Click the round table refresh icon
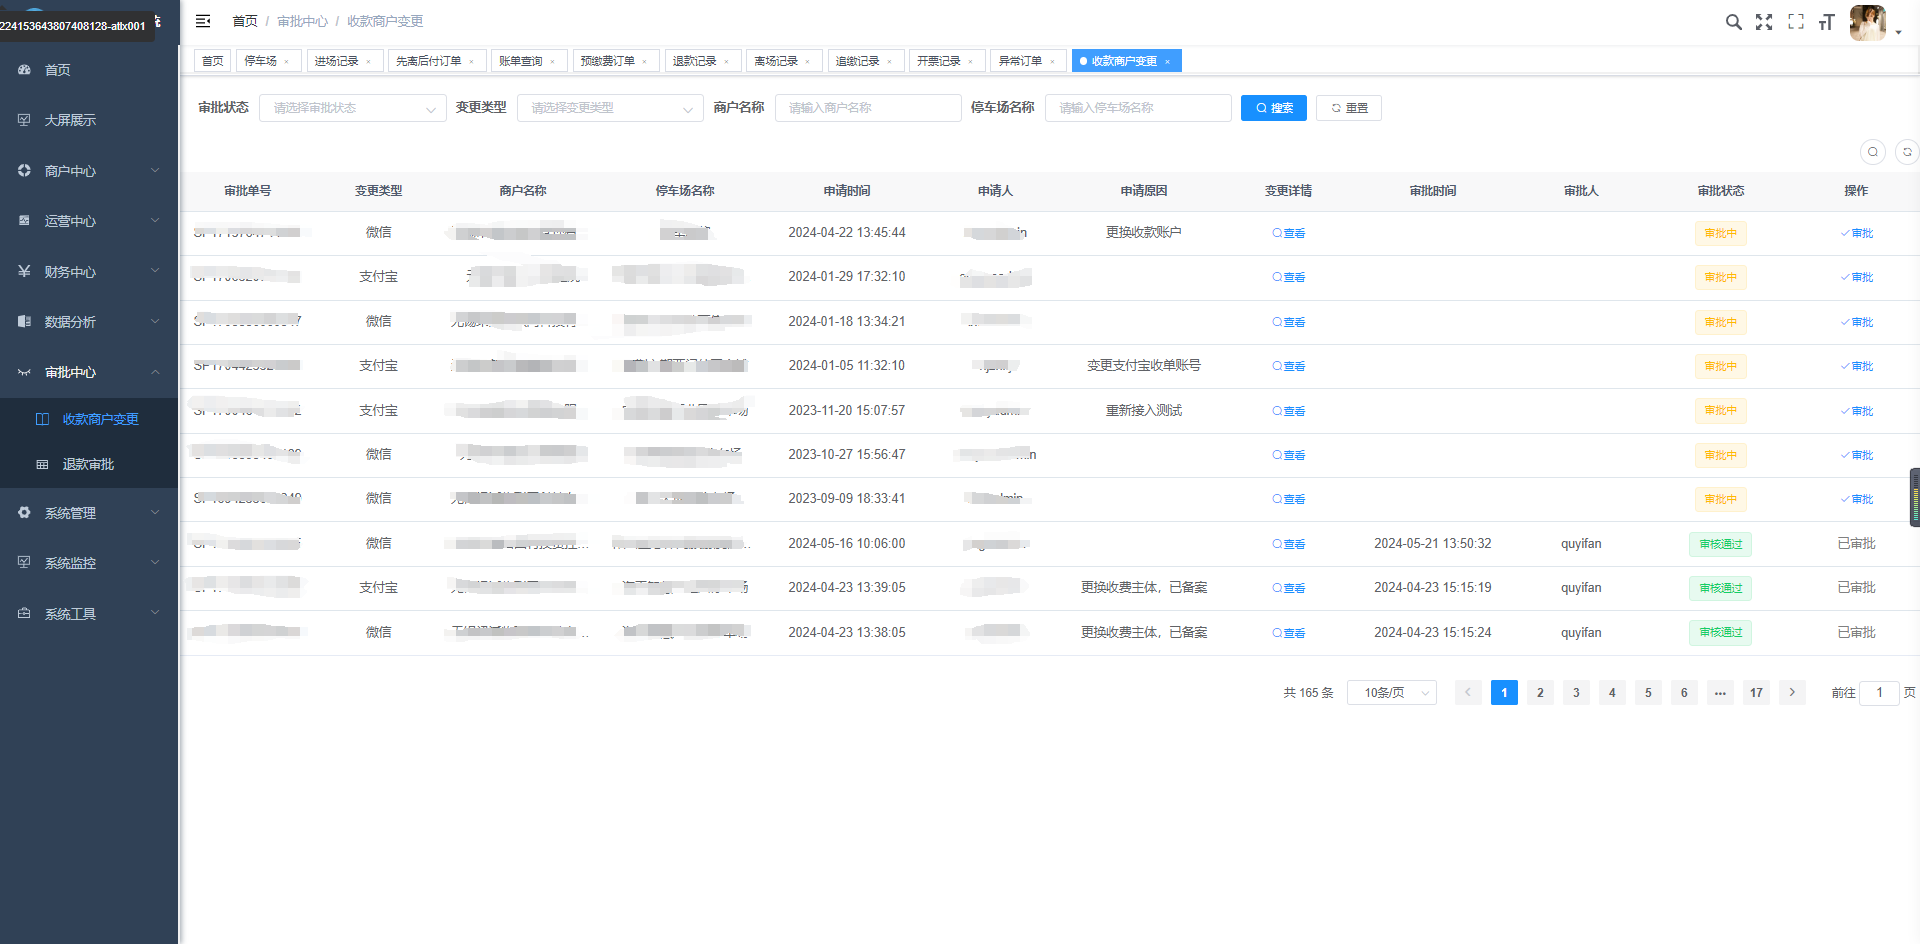Screen dimensions: 1920x944 point(1907,151)
